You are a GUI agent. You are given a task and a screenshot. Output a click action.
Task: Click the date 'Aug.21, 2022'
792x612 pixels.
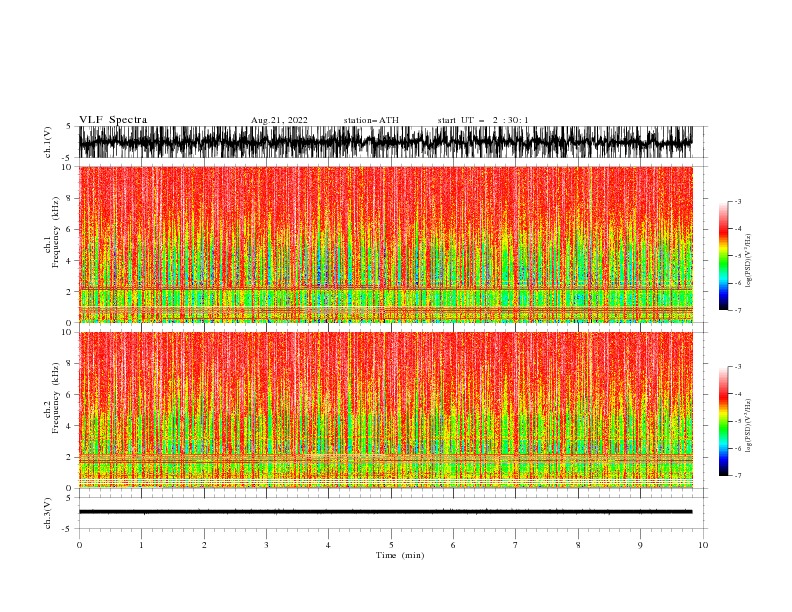point(279,120)
